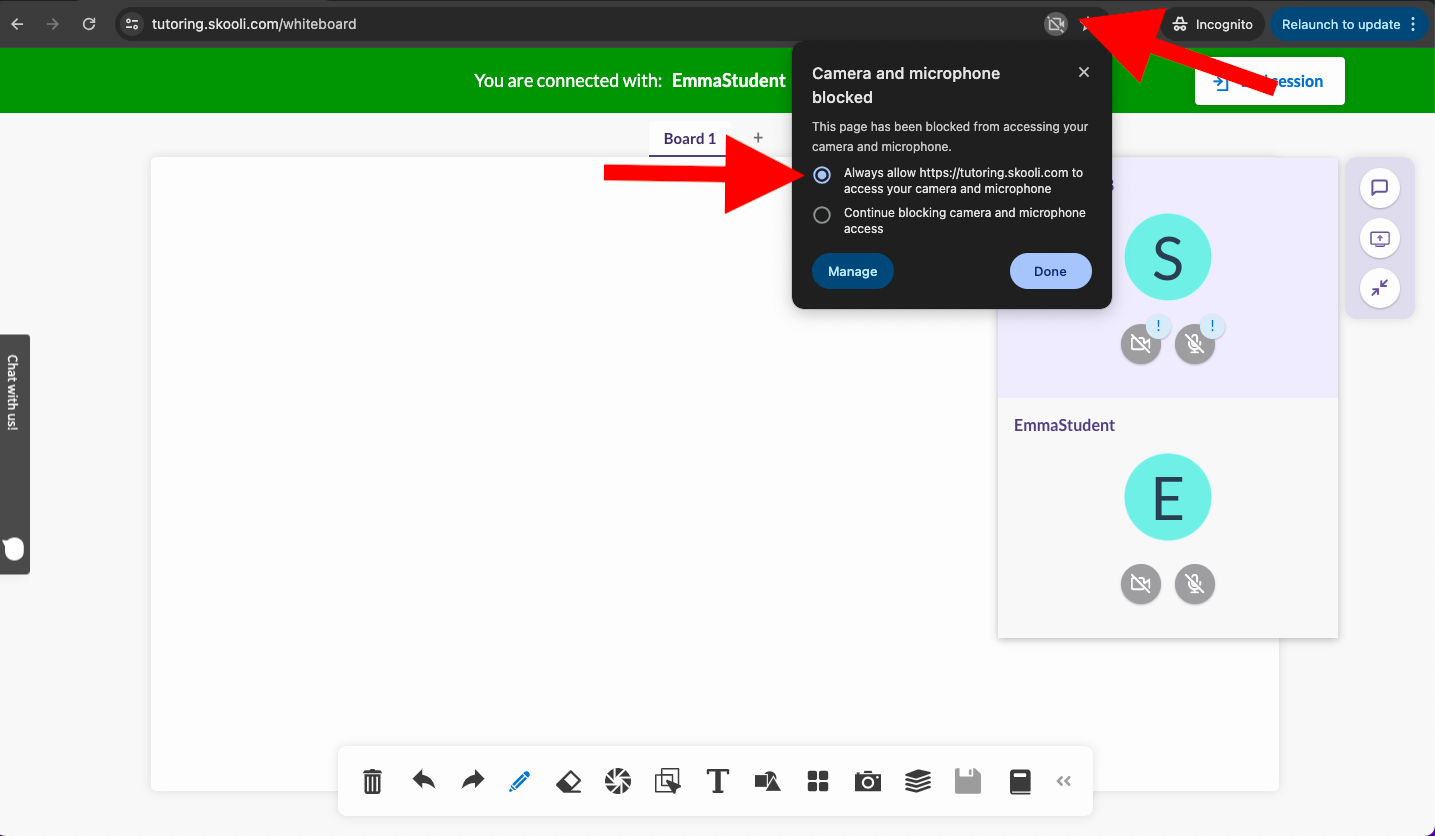This screenshot has width=1435, height=836.
Task: Open the Chat with us side tab
Action: [14, 454]
